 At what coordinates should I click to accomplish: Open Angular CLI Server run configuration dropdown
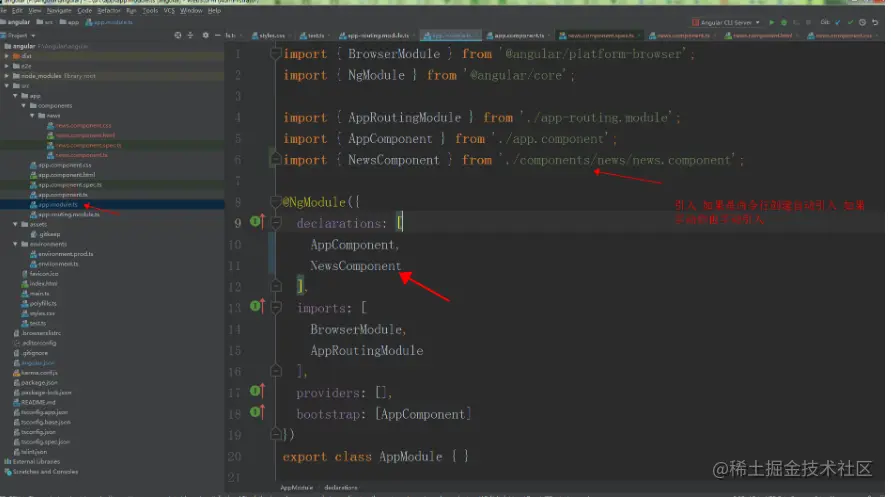[x=726, y=23]
